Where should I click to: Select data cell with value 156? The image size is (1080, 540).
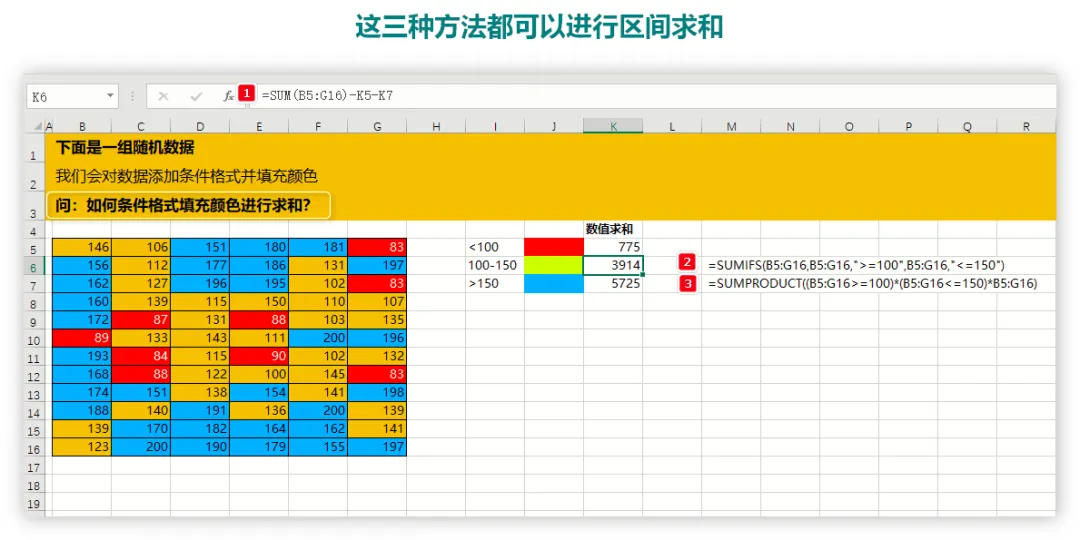82,265
